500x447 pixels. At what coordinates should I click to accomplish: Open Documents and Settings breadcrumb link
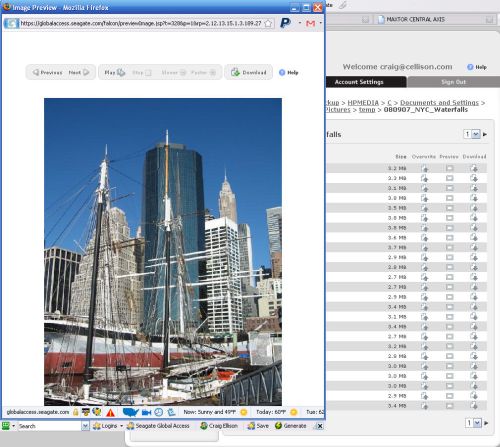point(439,103)
